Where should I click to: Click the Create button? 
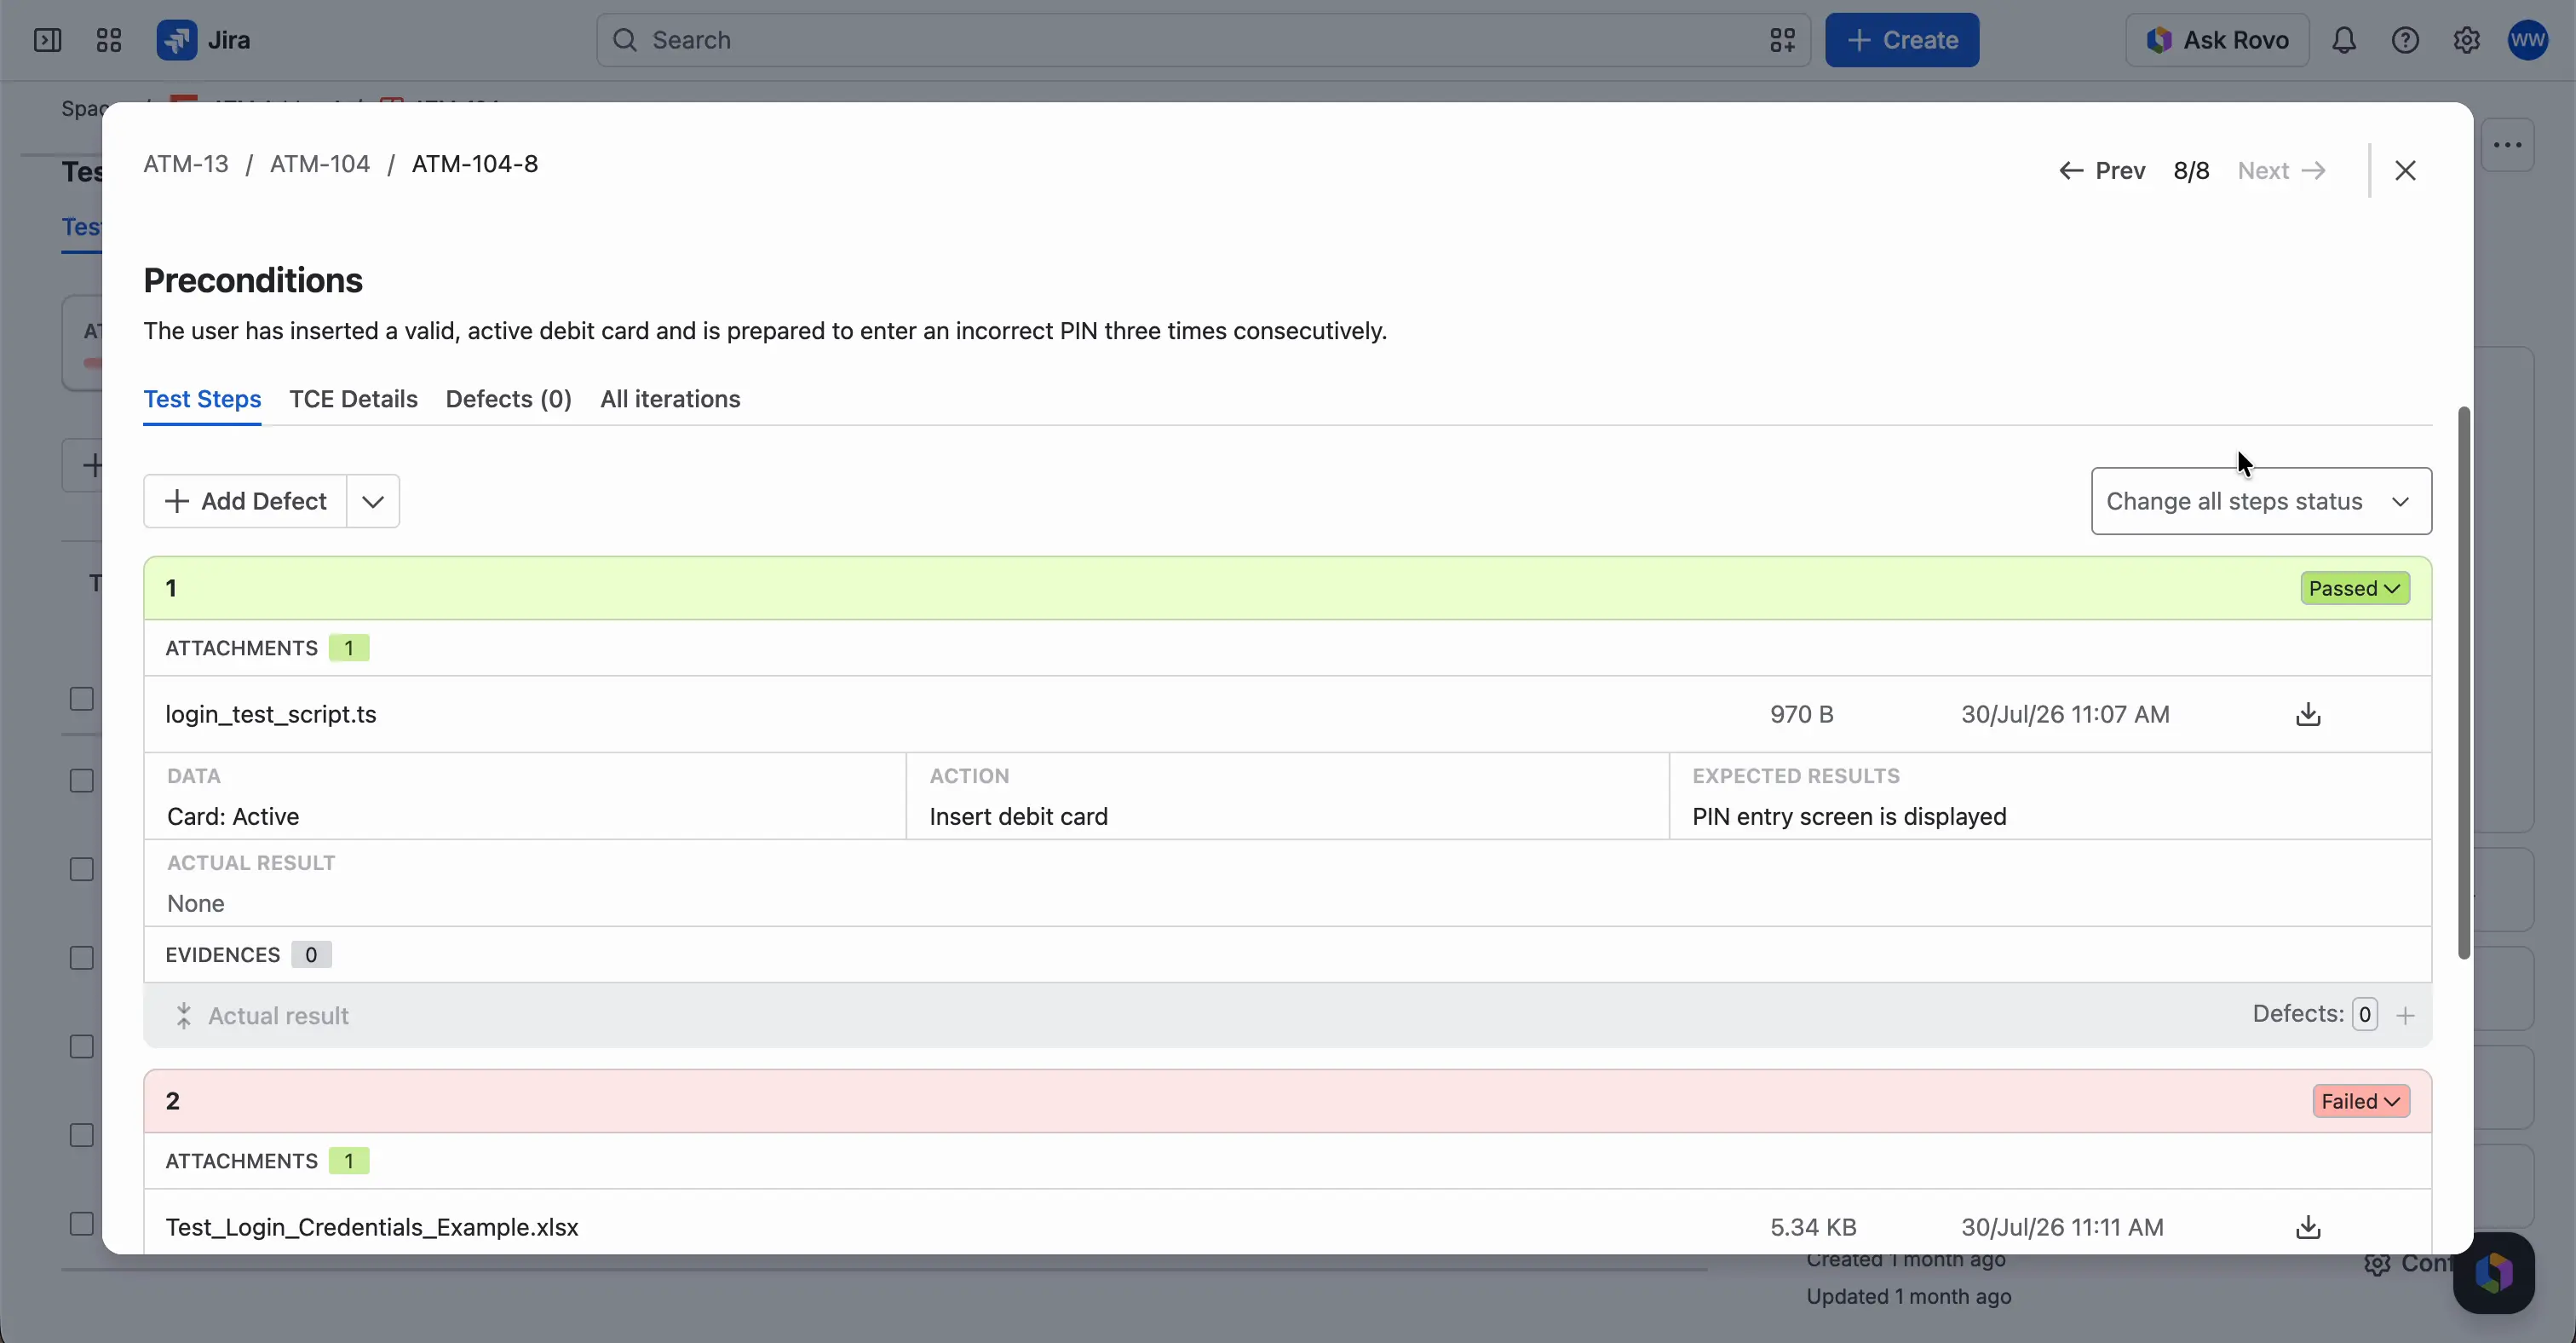(1901, 40)
